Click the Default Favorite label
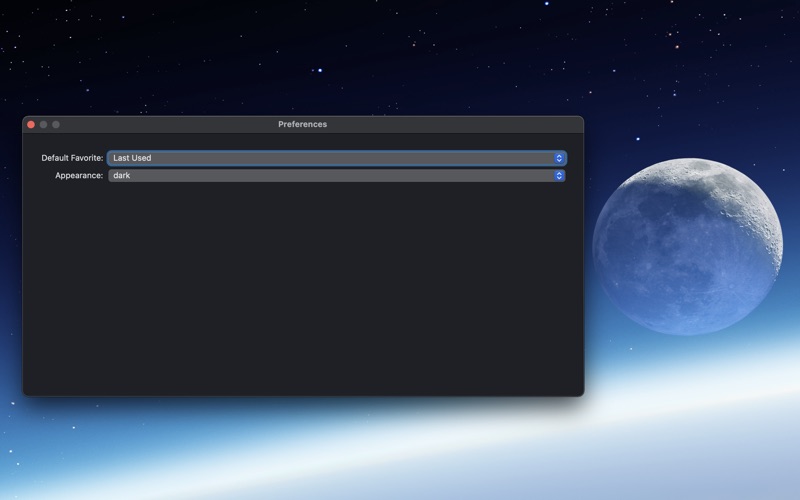 72,158
